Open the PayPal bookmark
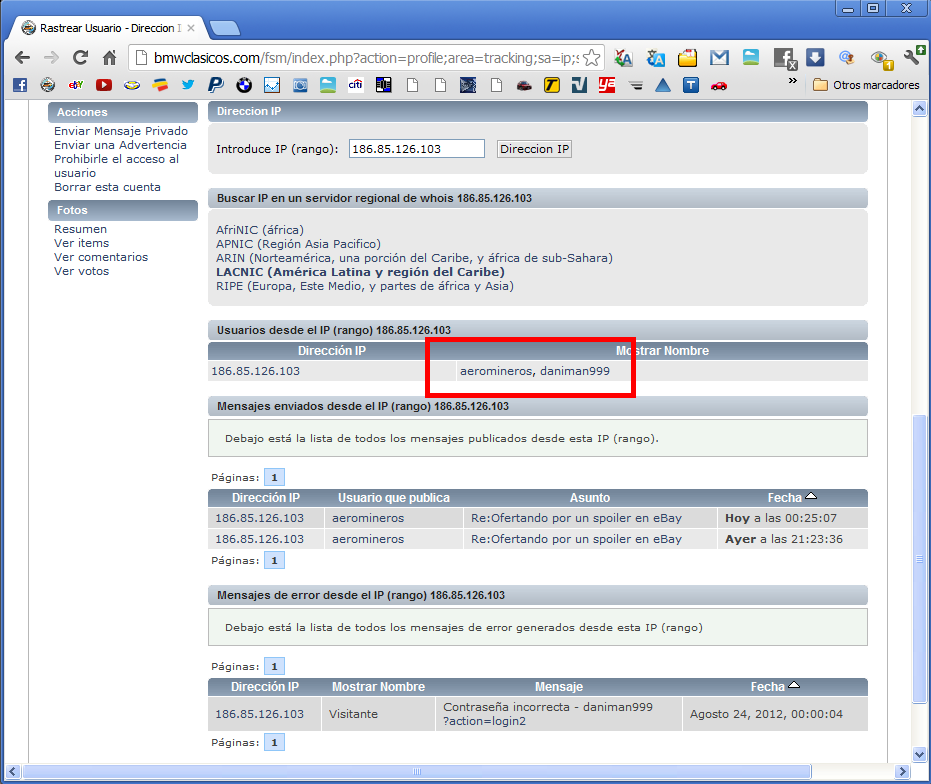Screen dimensions: 931x784 tap(216, 85)
